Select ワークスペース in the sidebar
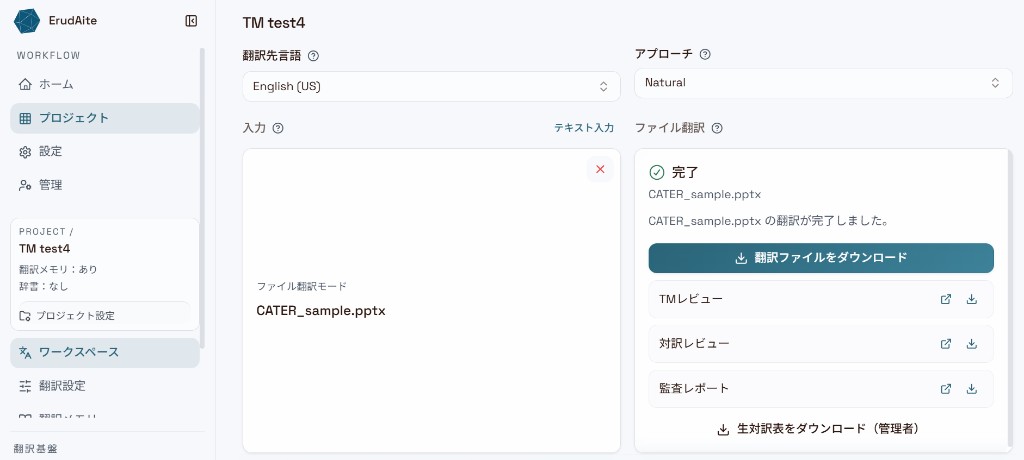The height and width of the screenshot is (460, 1024). click(104, 352)
